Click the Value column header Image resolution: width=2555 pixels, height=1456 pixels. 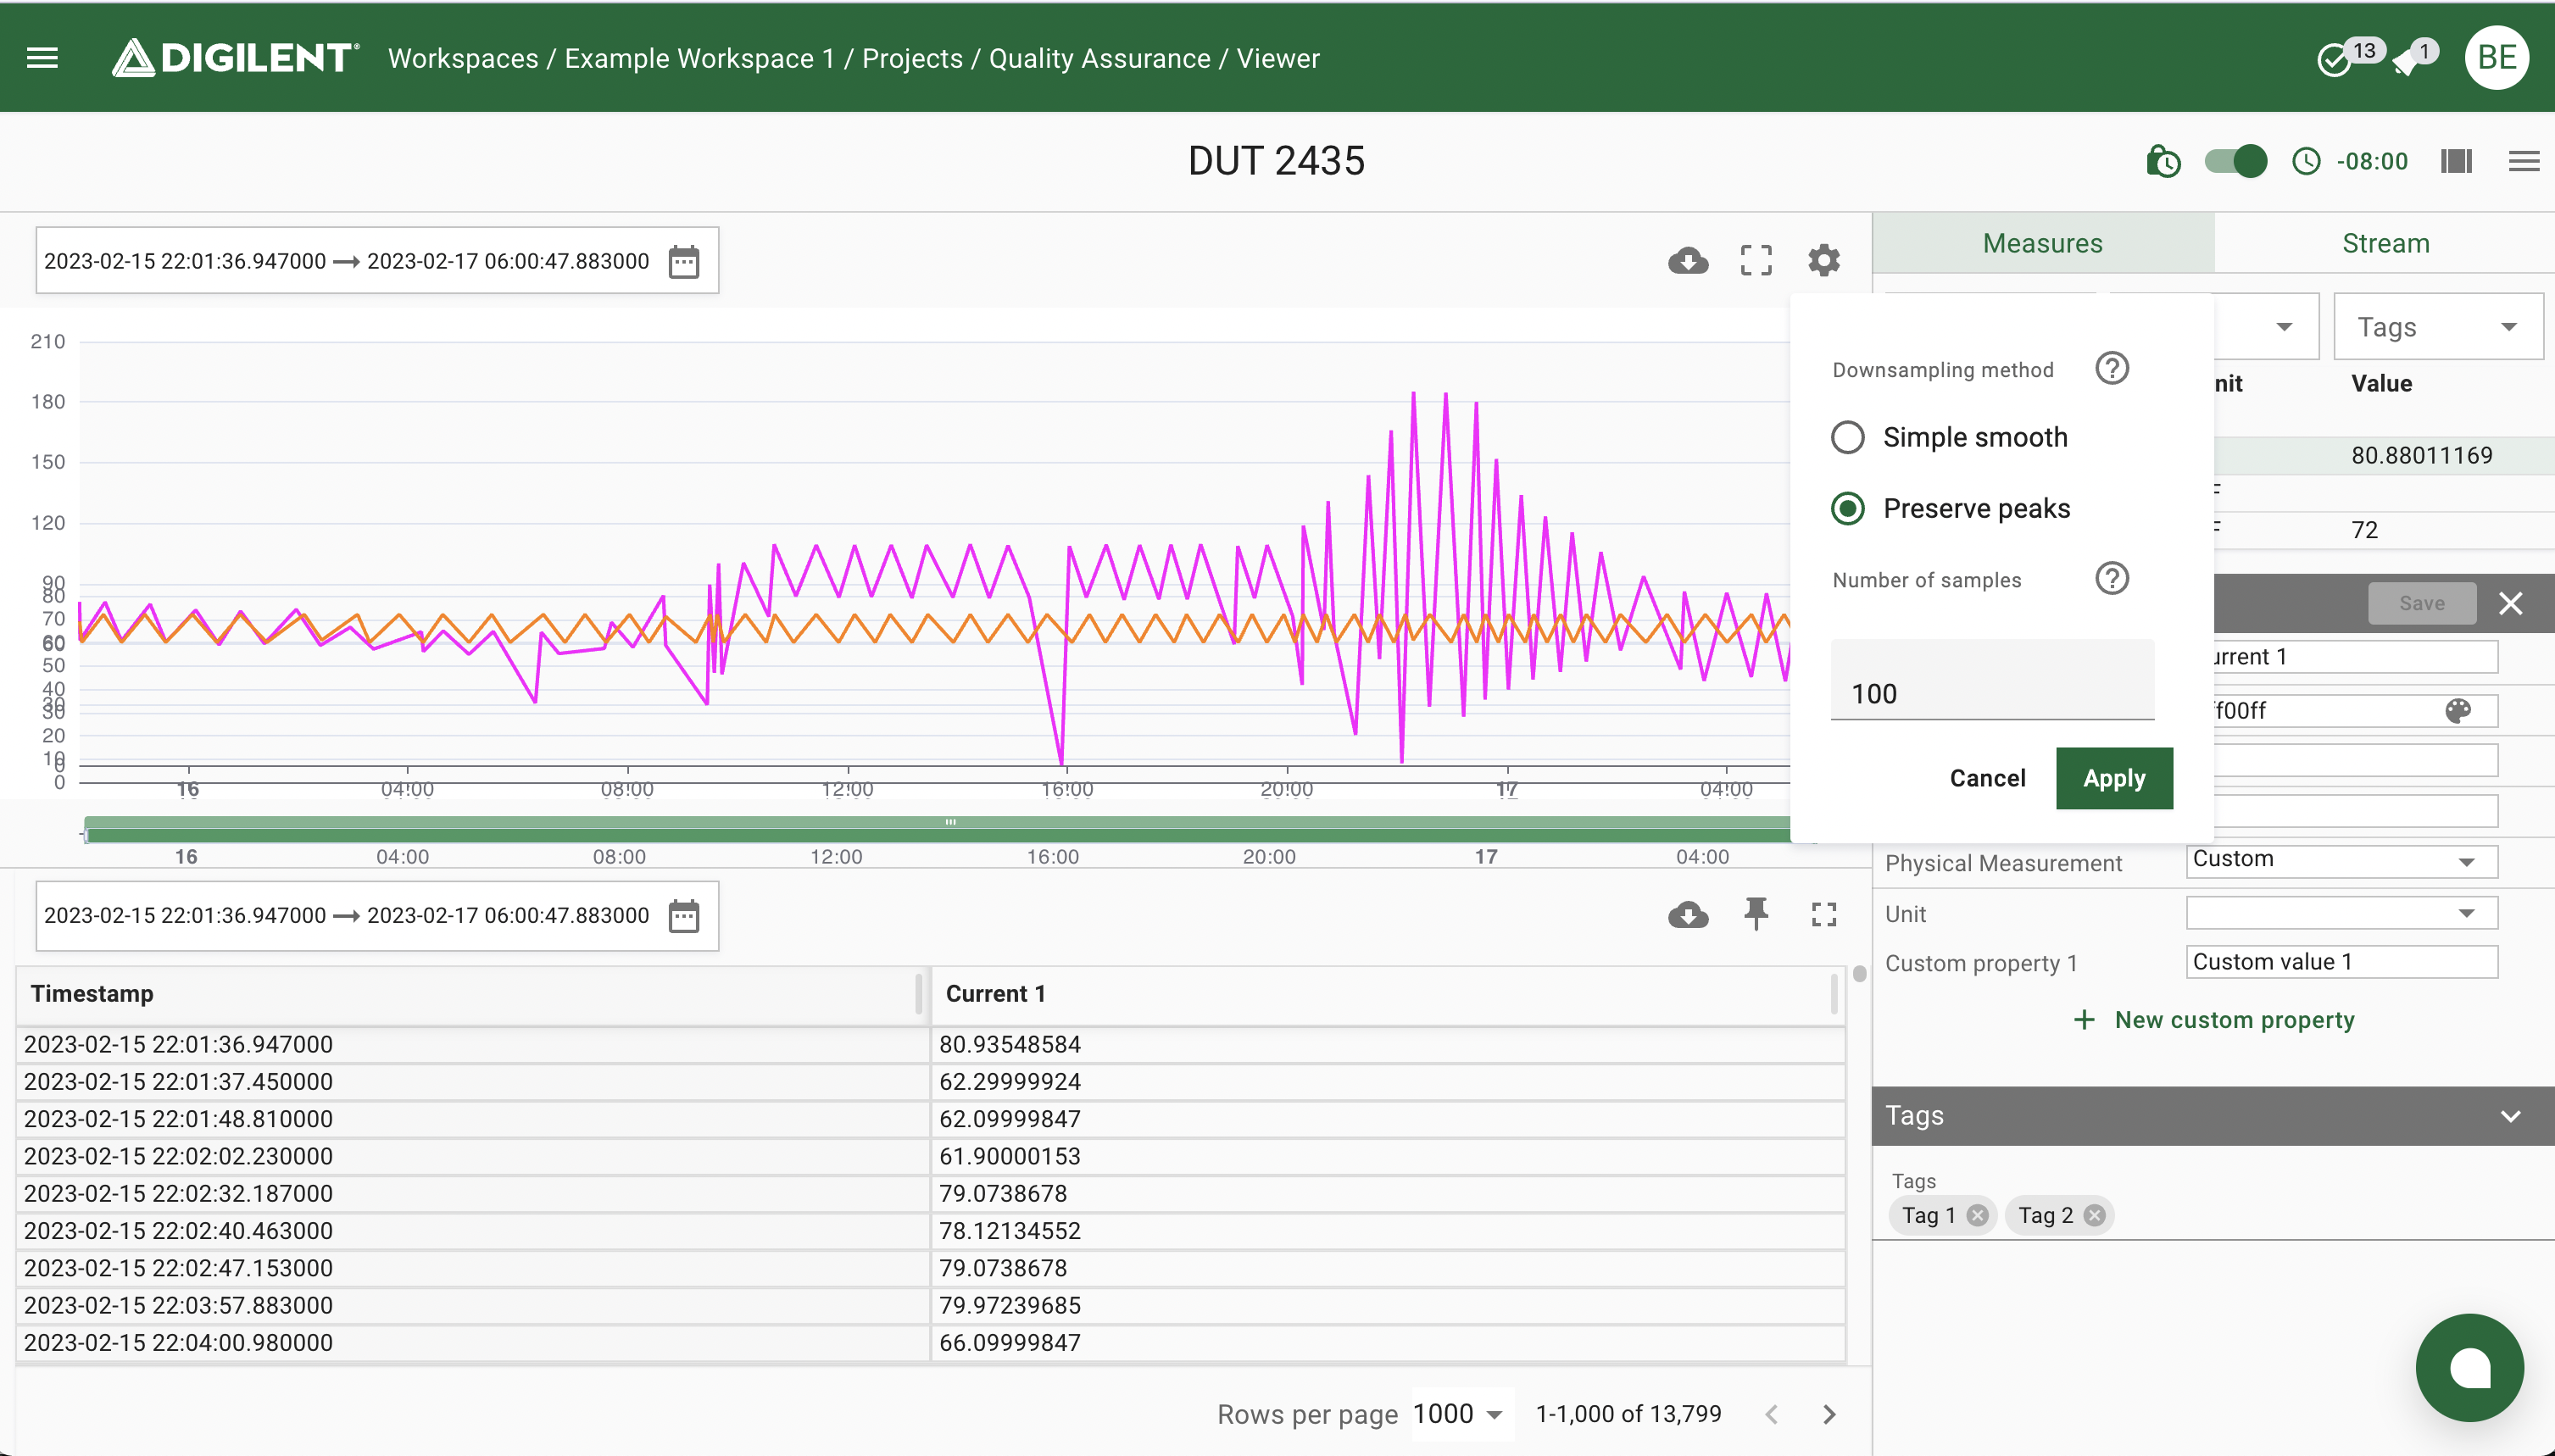pos(2381,384)
